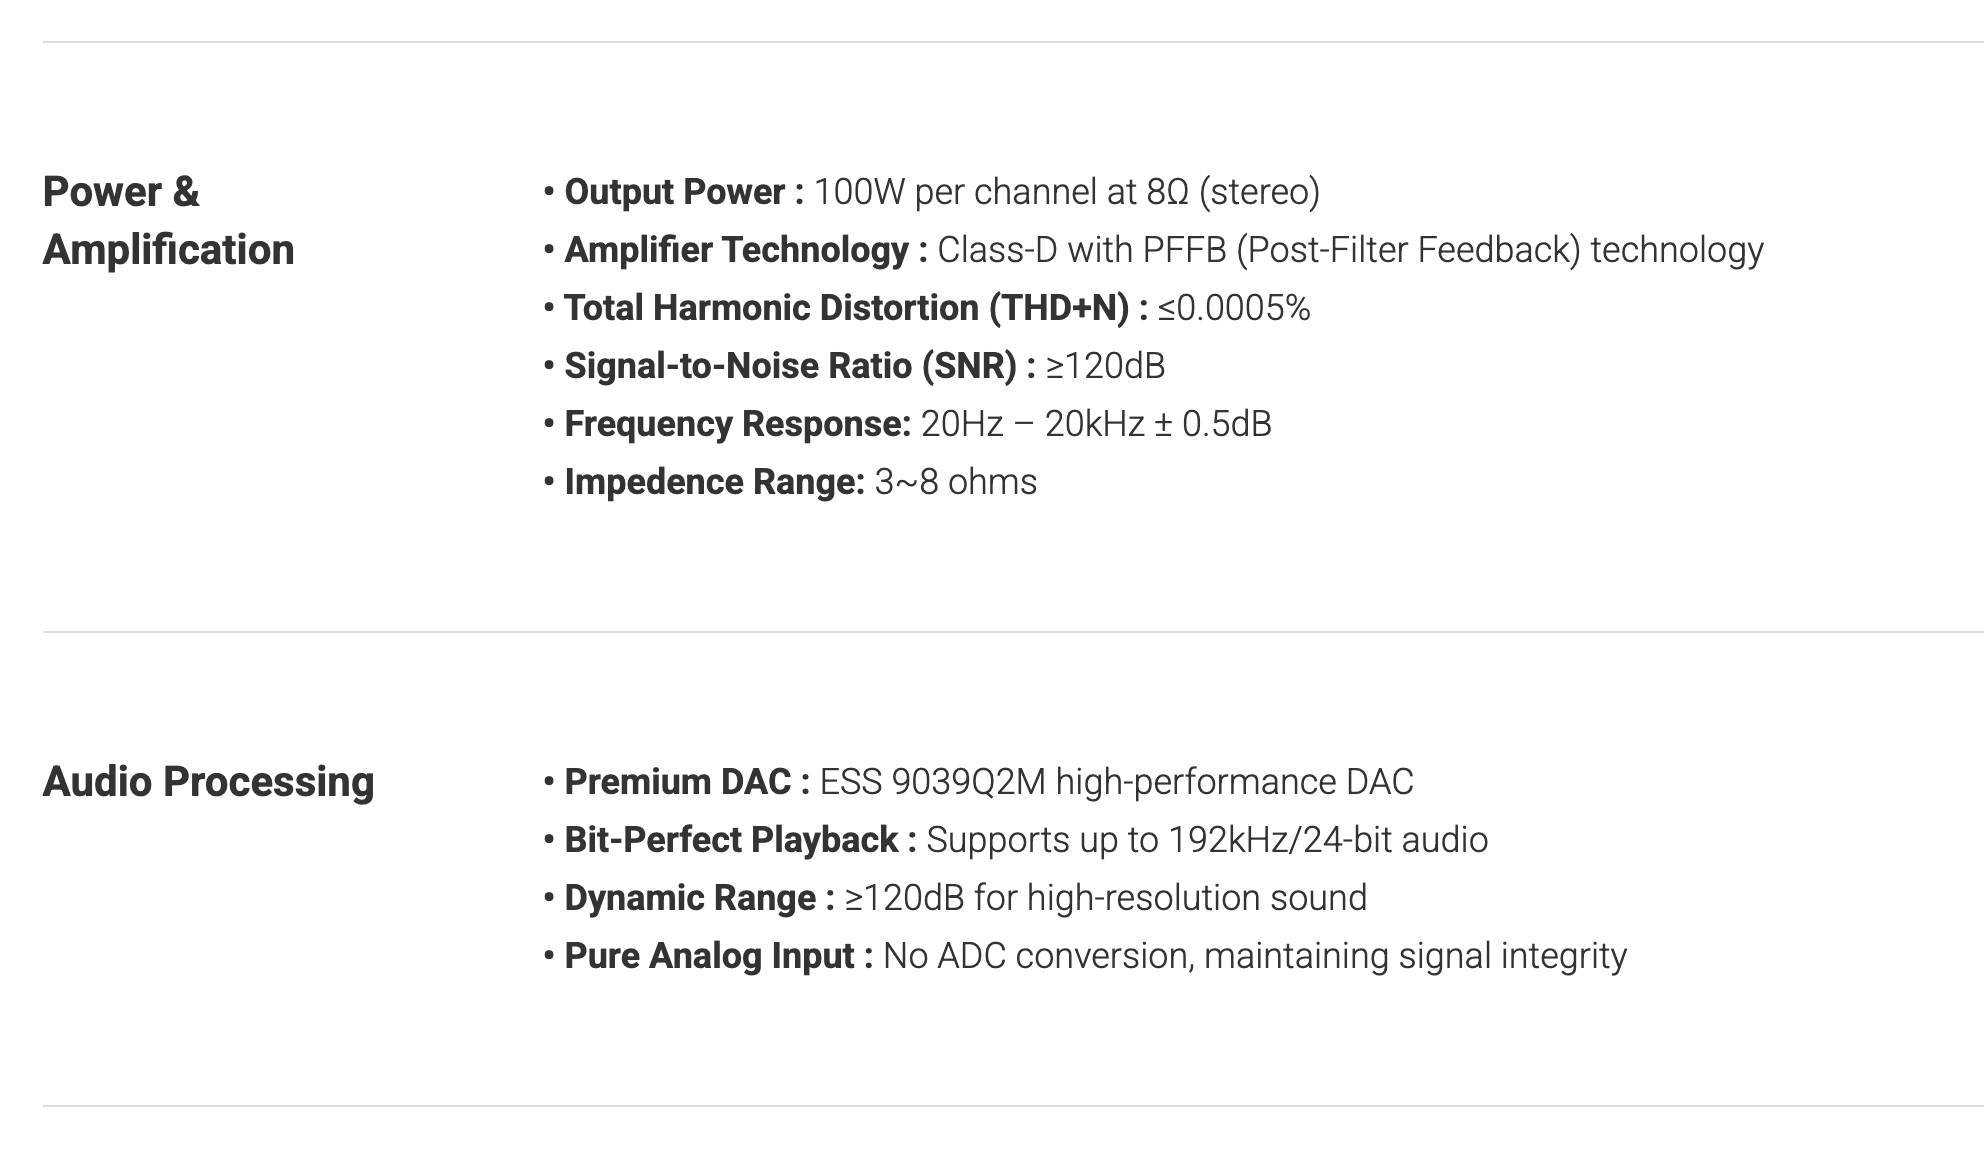Click the "20Hz – 20kHz ± 0.5dB" value
This screenshot has width=1984, height=1158.
[1096, 424]
